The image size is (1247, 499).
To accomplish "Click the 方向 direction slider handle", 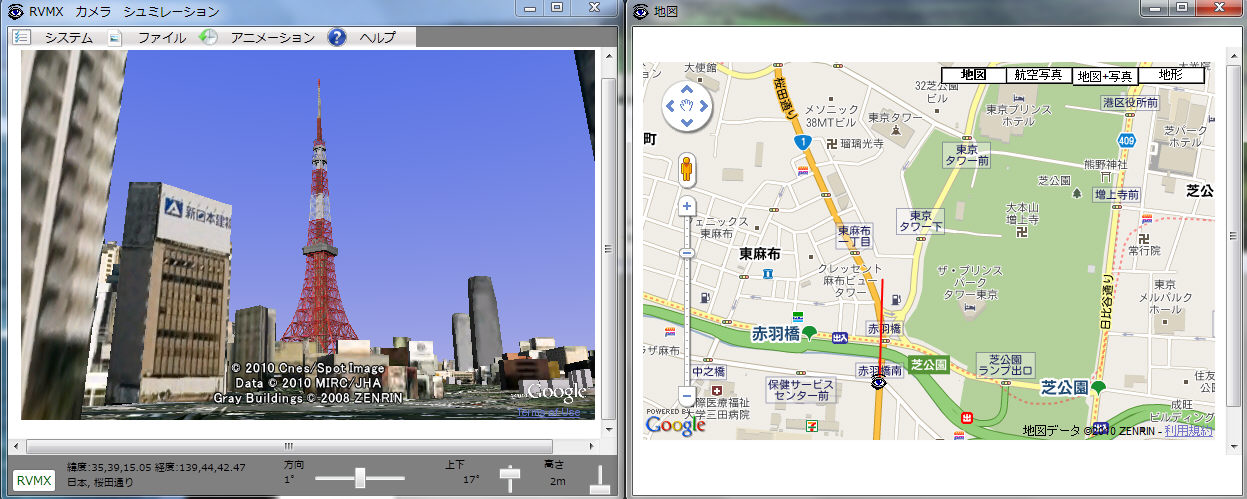I will (360, 479).
